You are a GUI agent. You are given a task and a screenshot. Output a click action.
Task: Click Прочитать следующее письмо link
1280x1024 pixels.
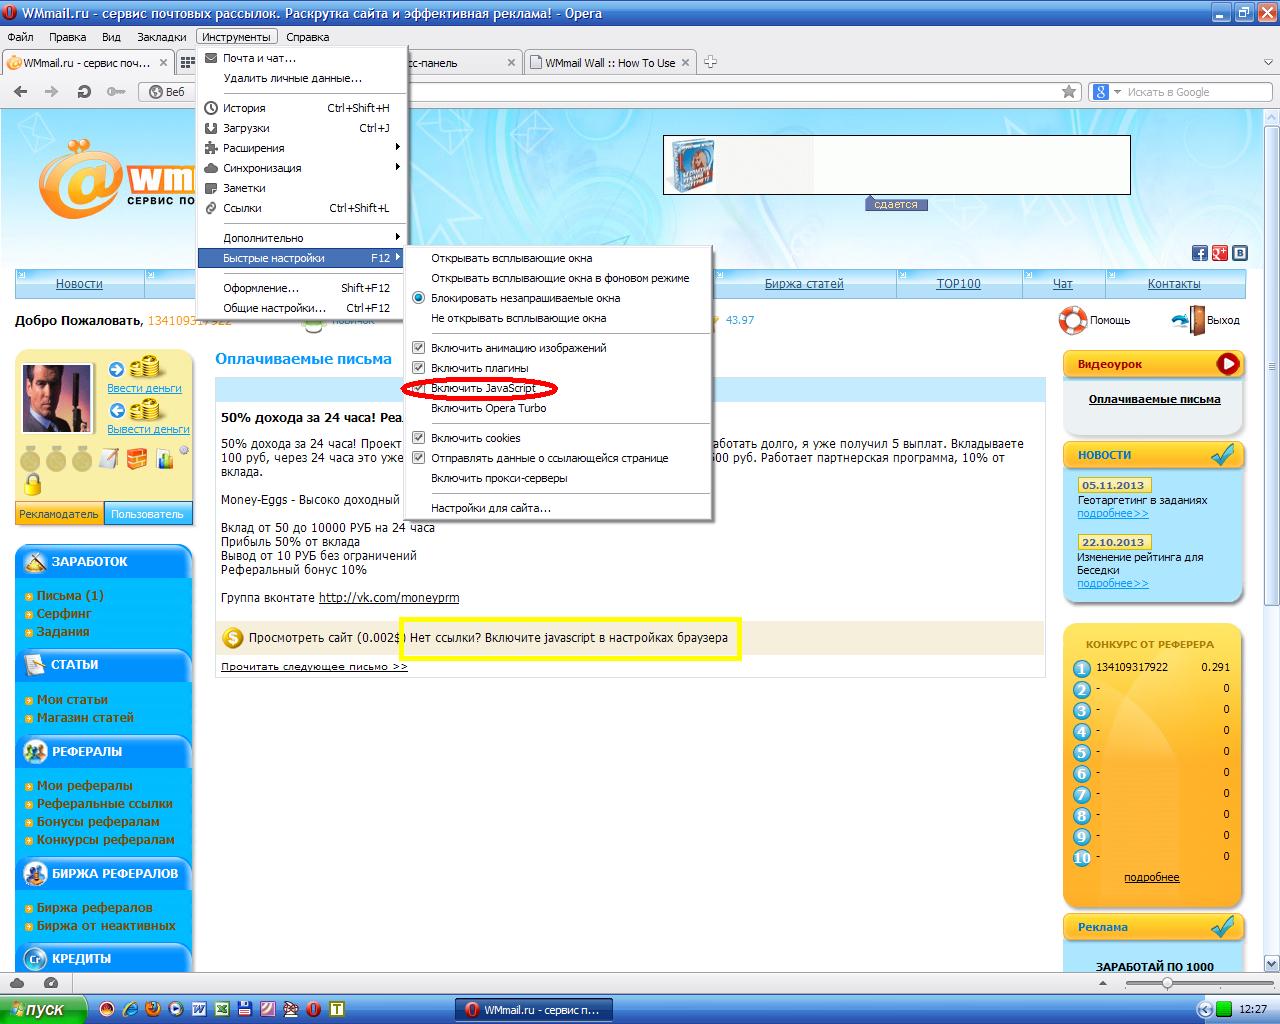pyautogui.click(x=314, y=667)
